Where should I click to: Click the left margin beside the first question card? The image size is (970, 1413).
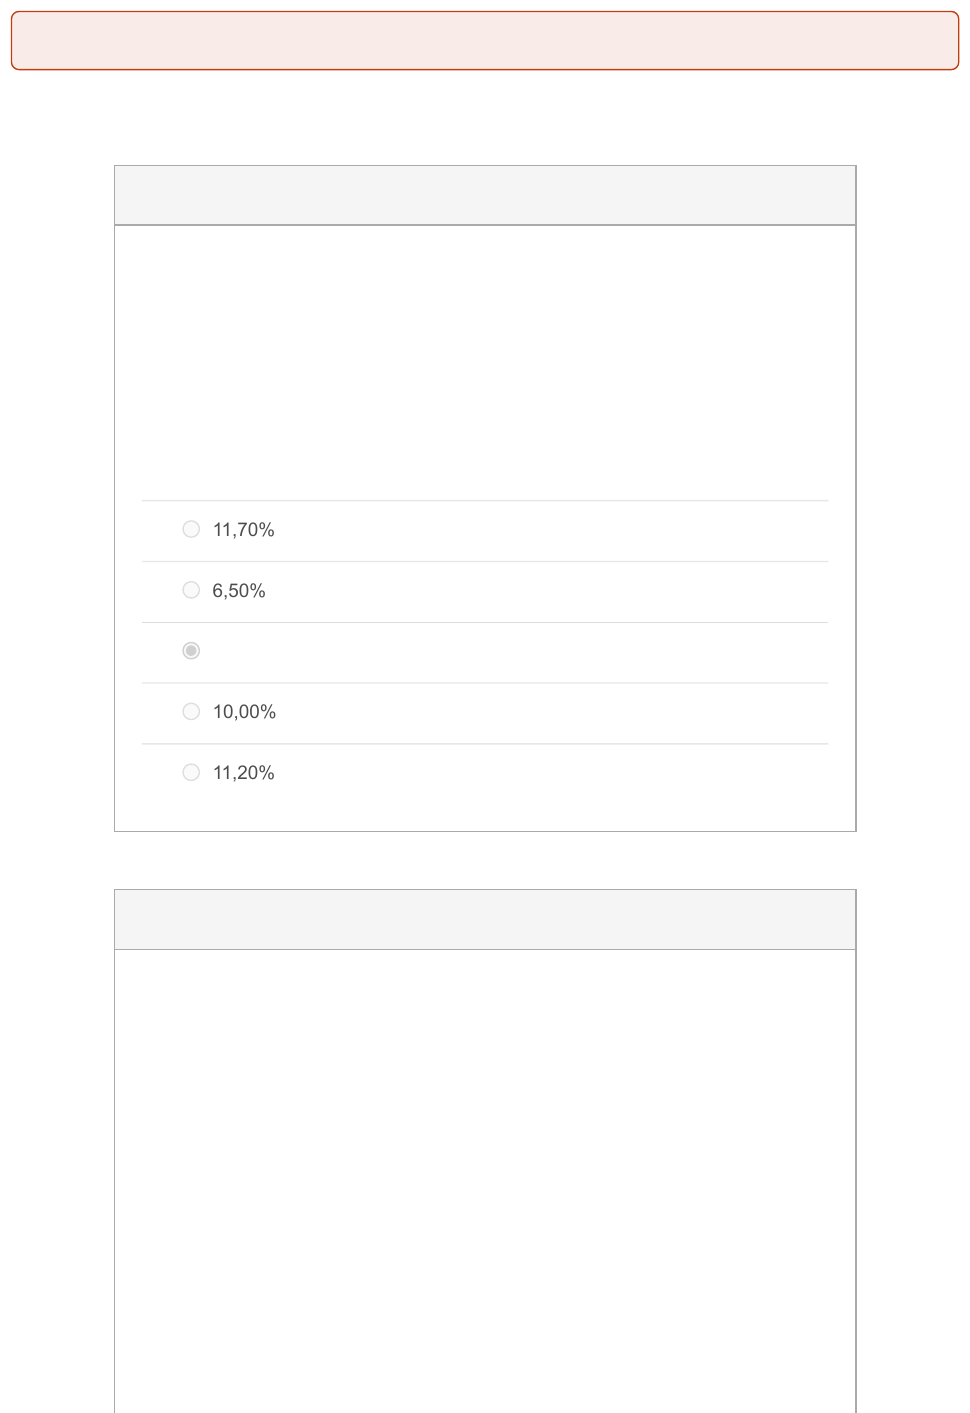(x=57, y=500)
